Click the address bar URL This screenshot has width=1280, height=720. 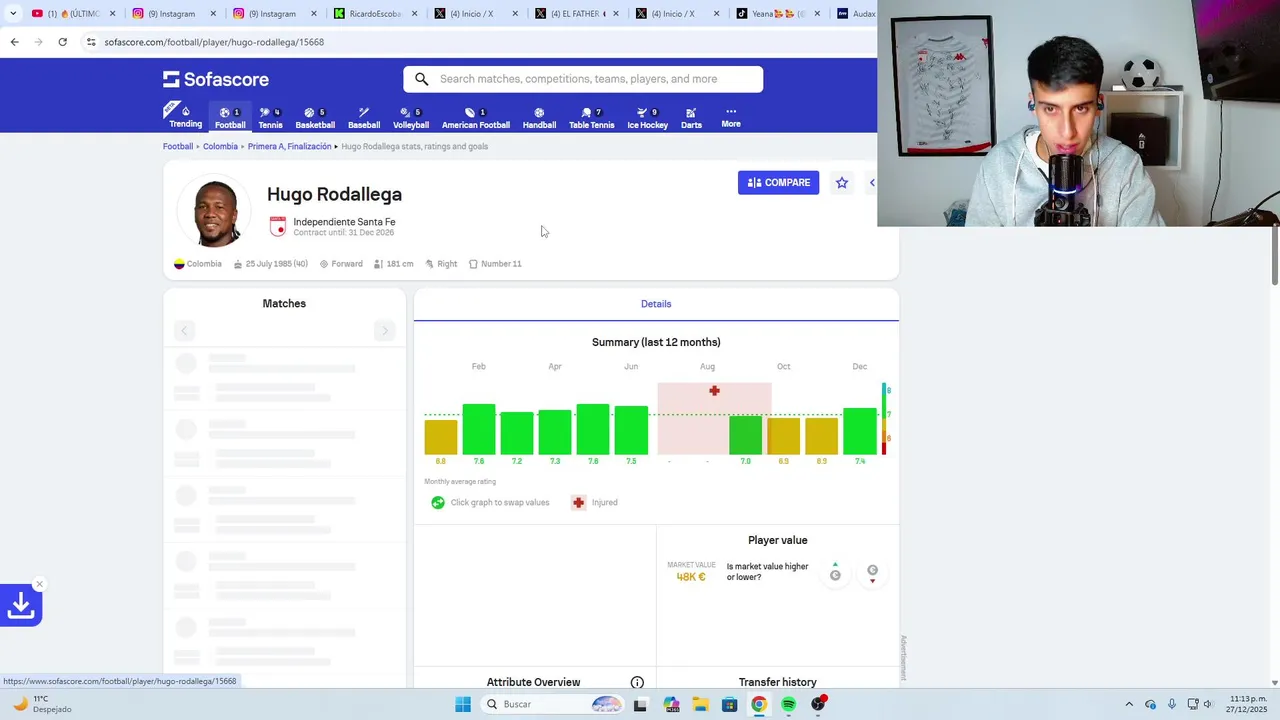(214, 42)
